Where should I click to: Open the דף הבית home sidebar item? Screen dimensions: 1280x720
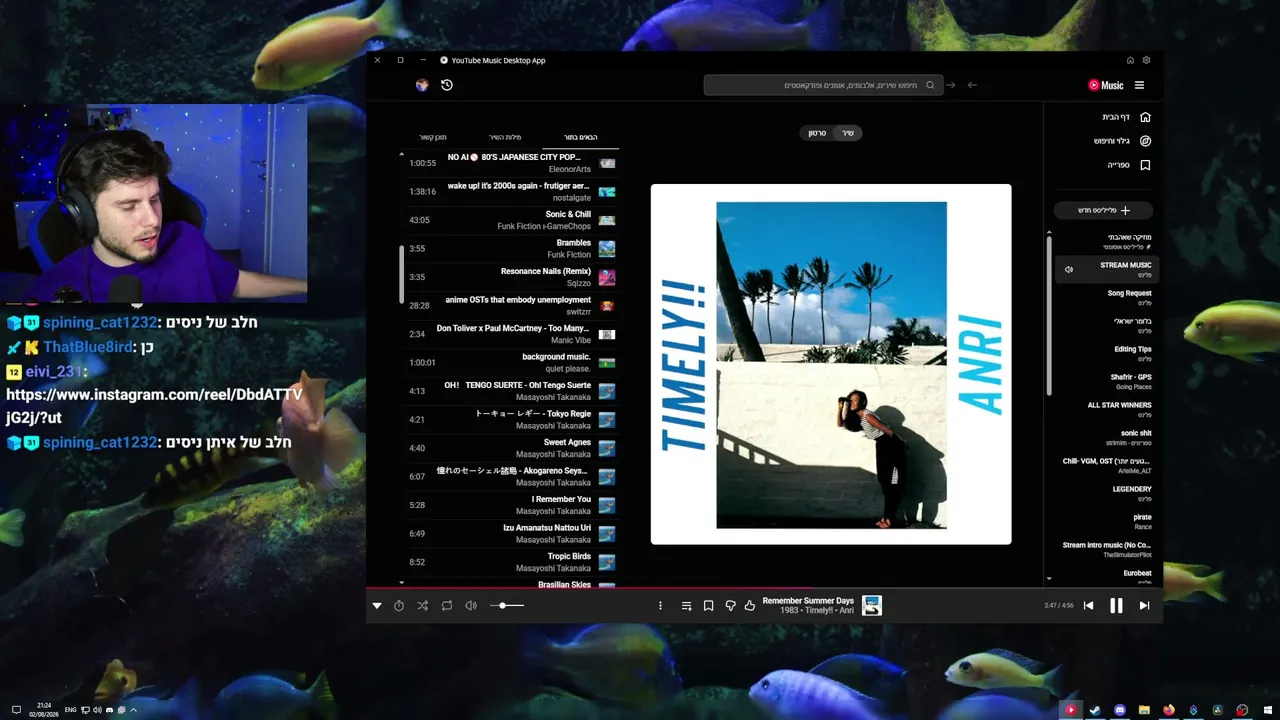pyautogui.click(x=1126, y=117)
